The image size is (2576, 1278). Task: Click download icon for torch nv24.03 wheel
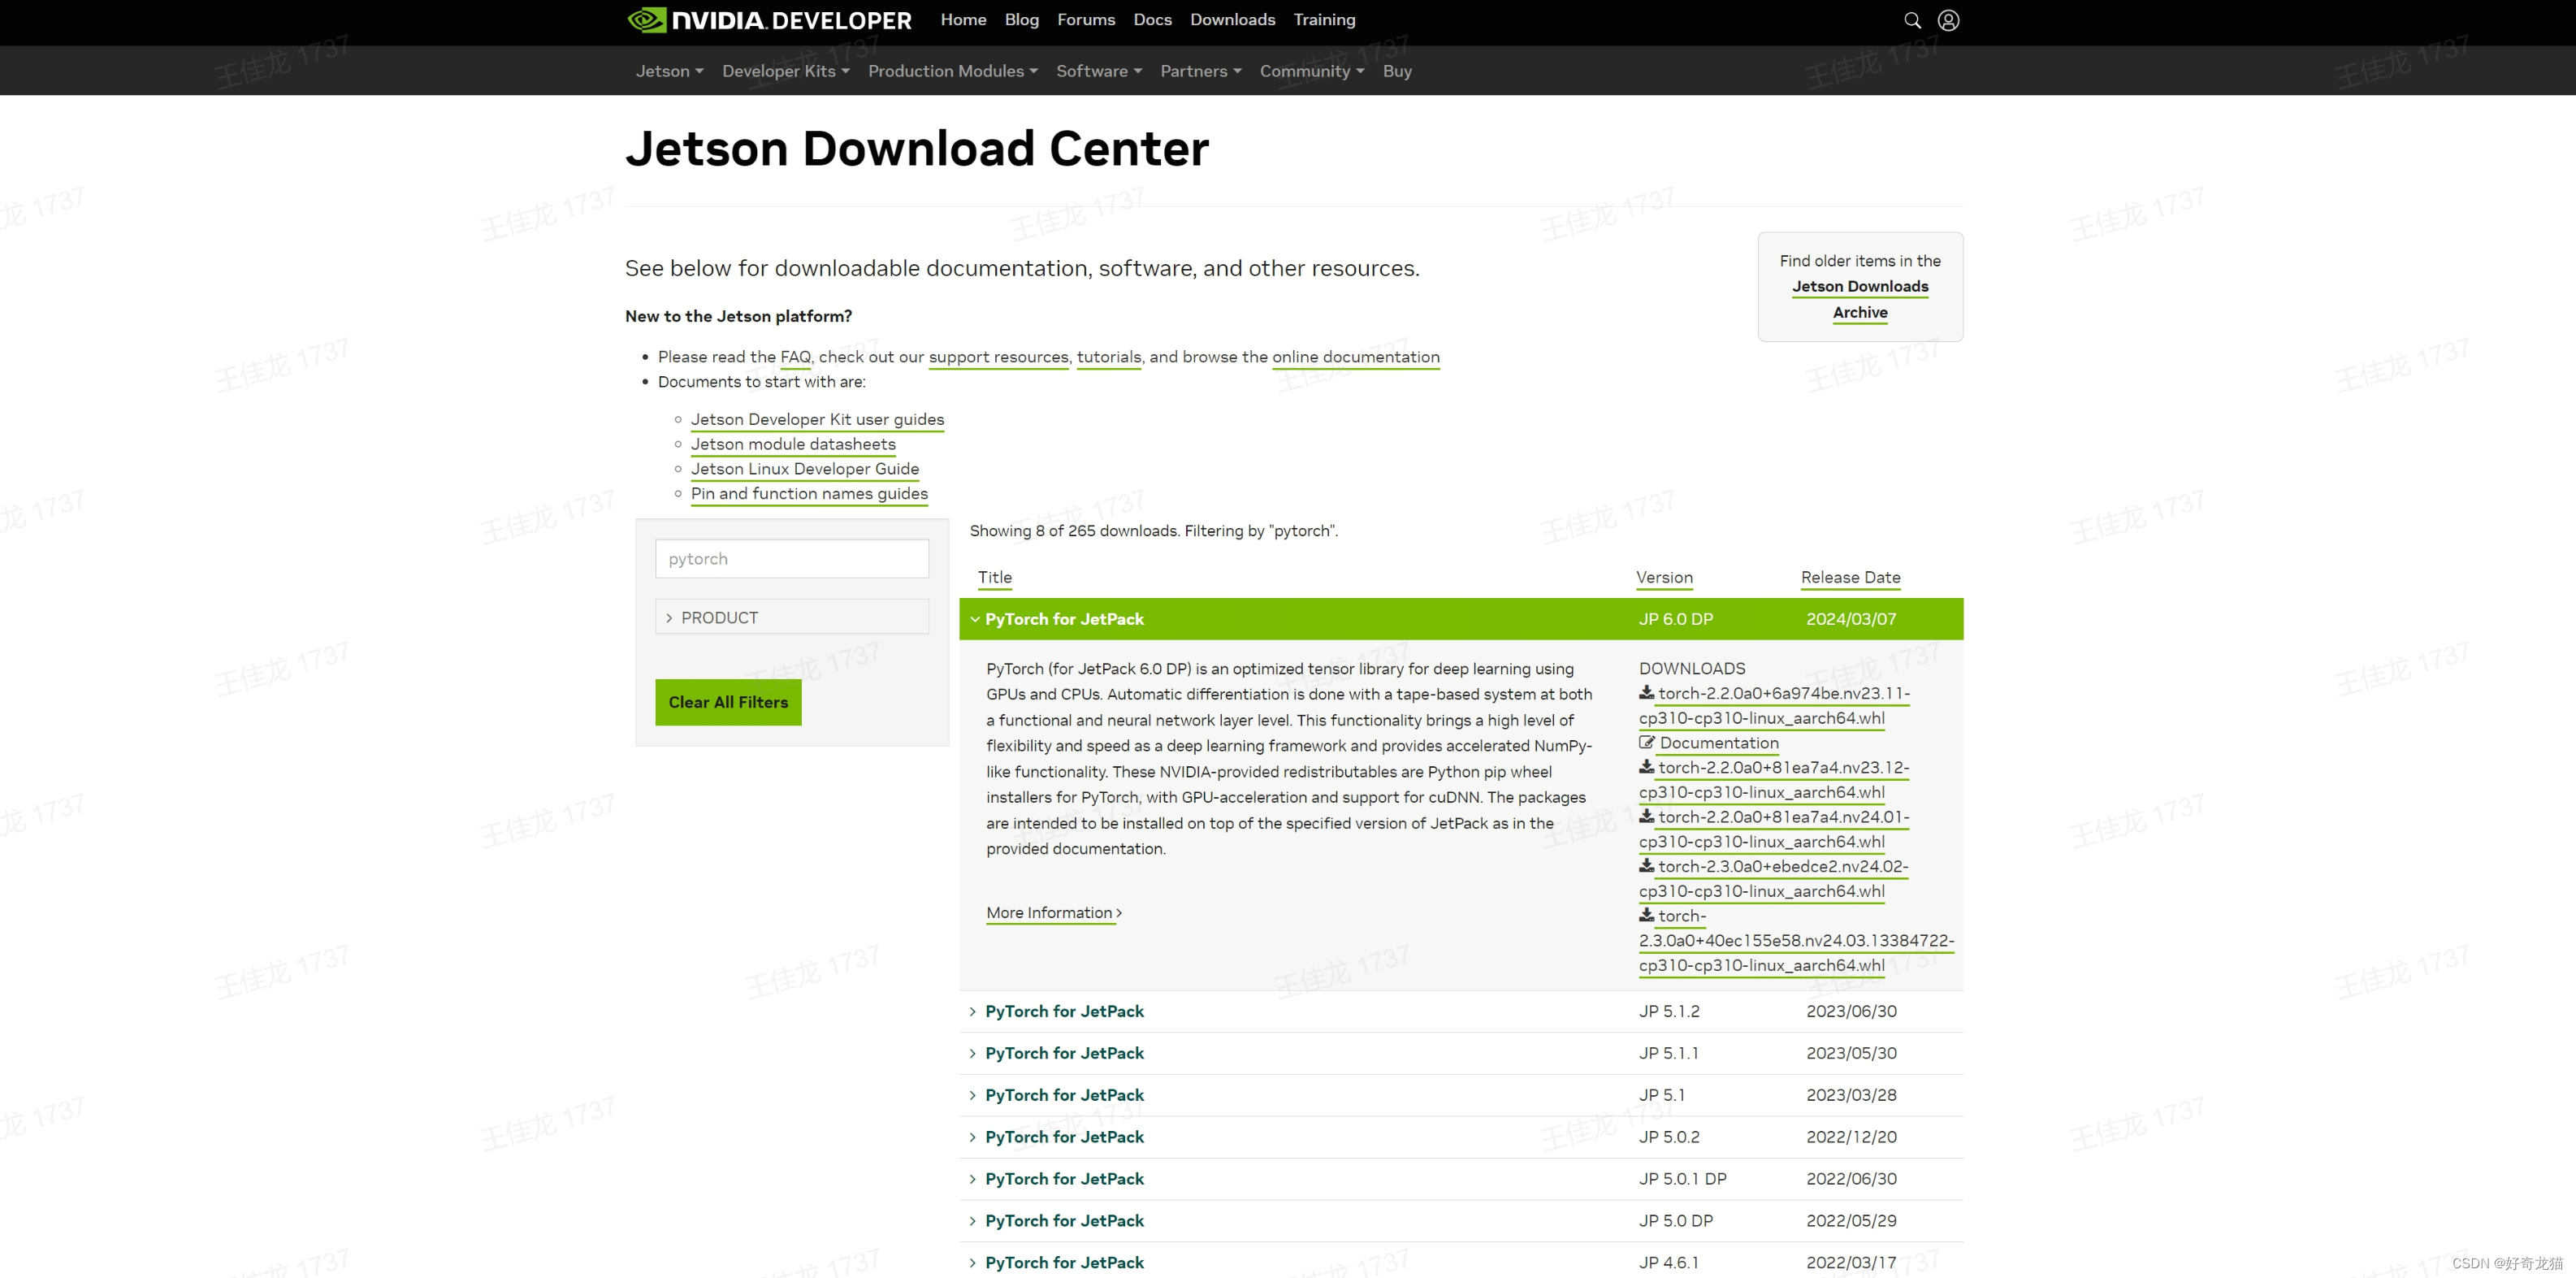click(1646, 915)
